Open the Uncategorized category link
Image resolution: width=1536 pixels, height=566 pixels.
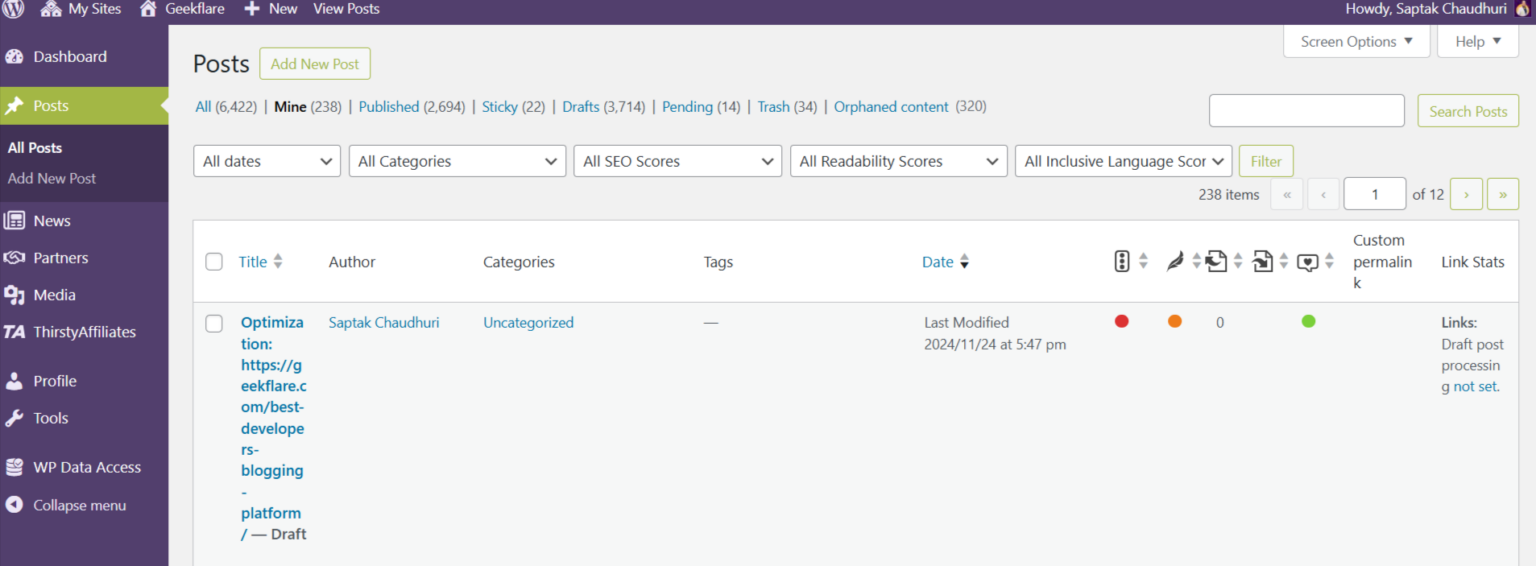point(528,323)
